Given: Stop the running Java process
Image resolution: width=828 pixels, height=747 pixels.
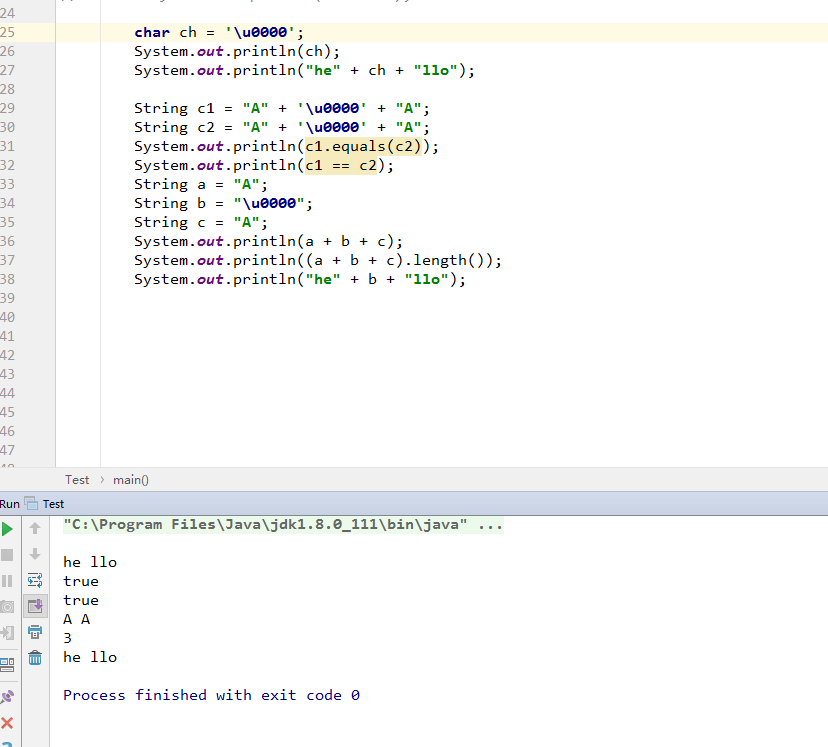Looking at the screenshot, I should [x=7, y=556].
